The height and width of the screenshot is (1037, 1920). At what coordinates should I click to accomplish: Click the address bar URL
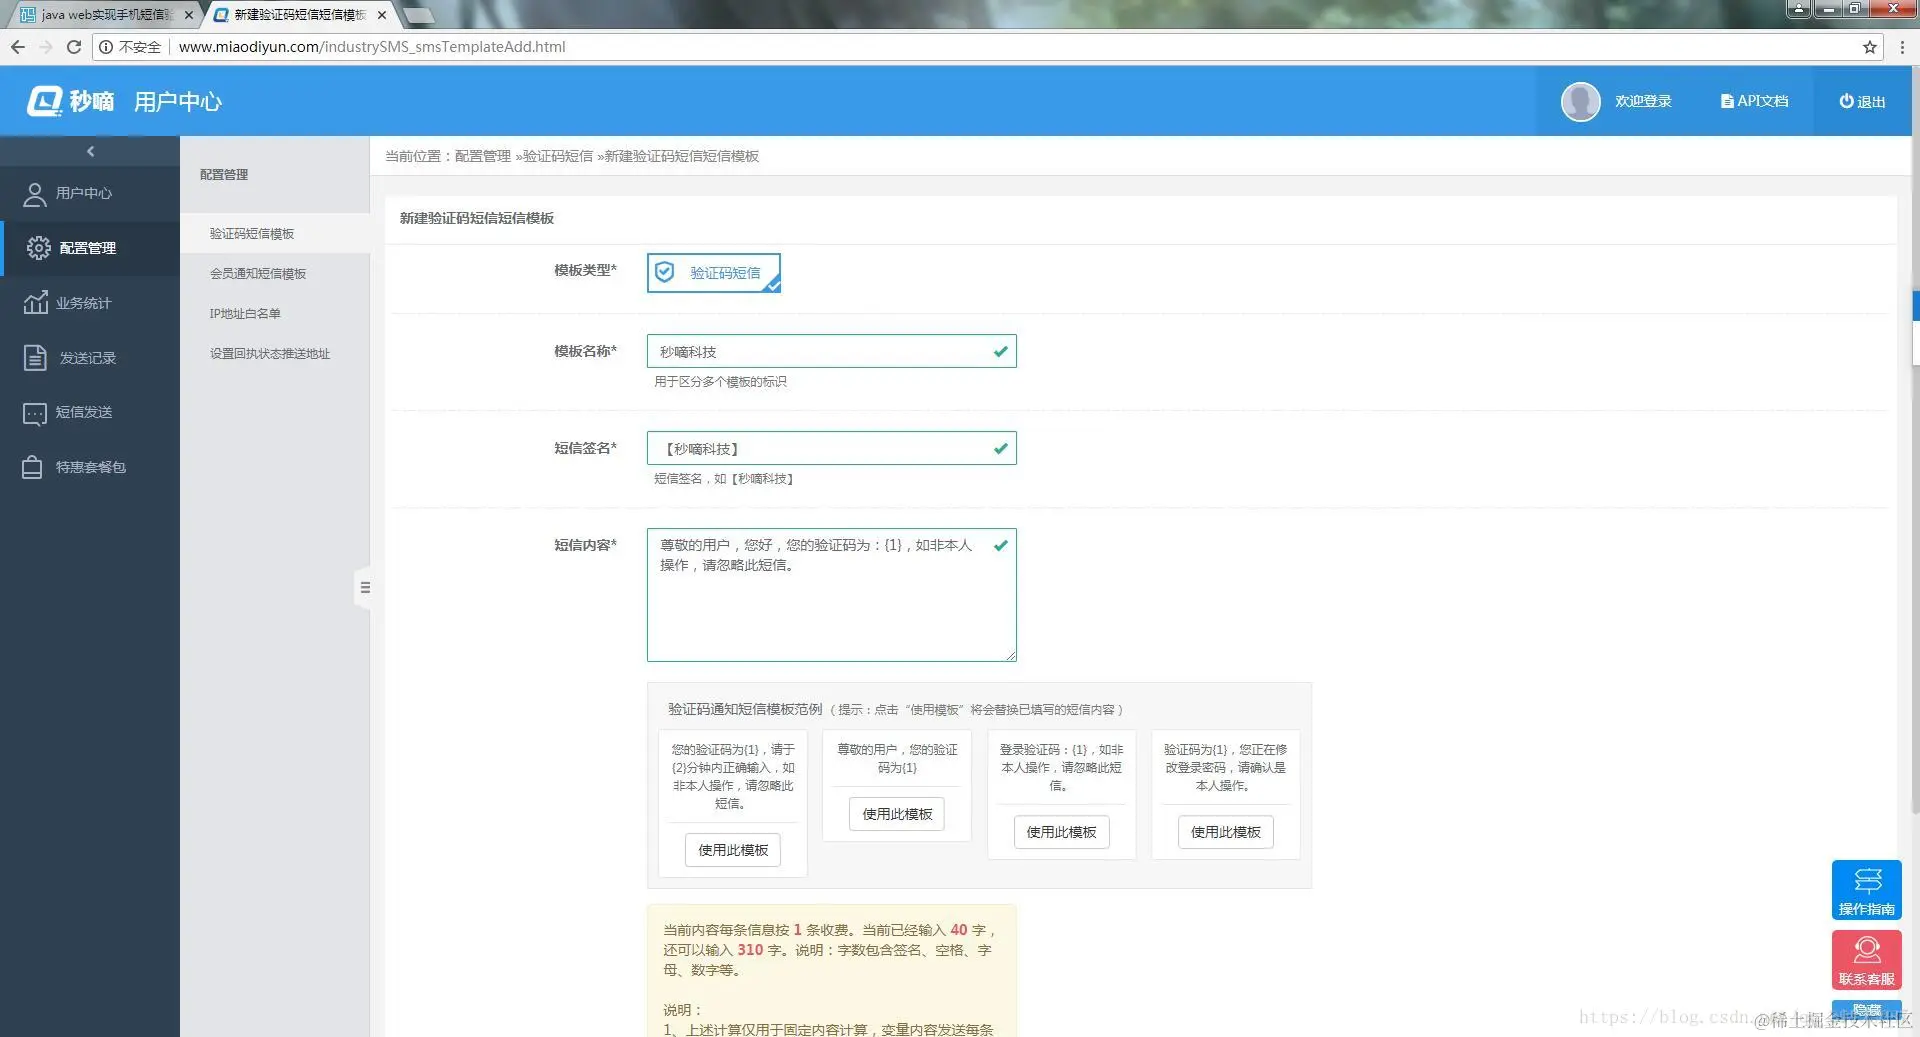(372, 47)
